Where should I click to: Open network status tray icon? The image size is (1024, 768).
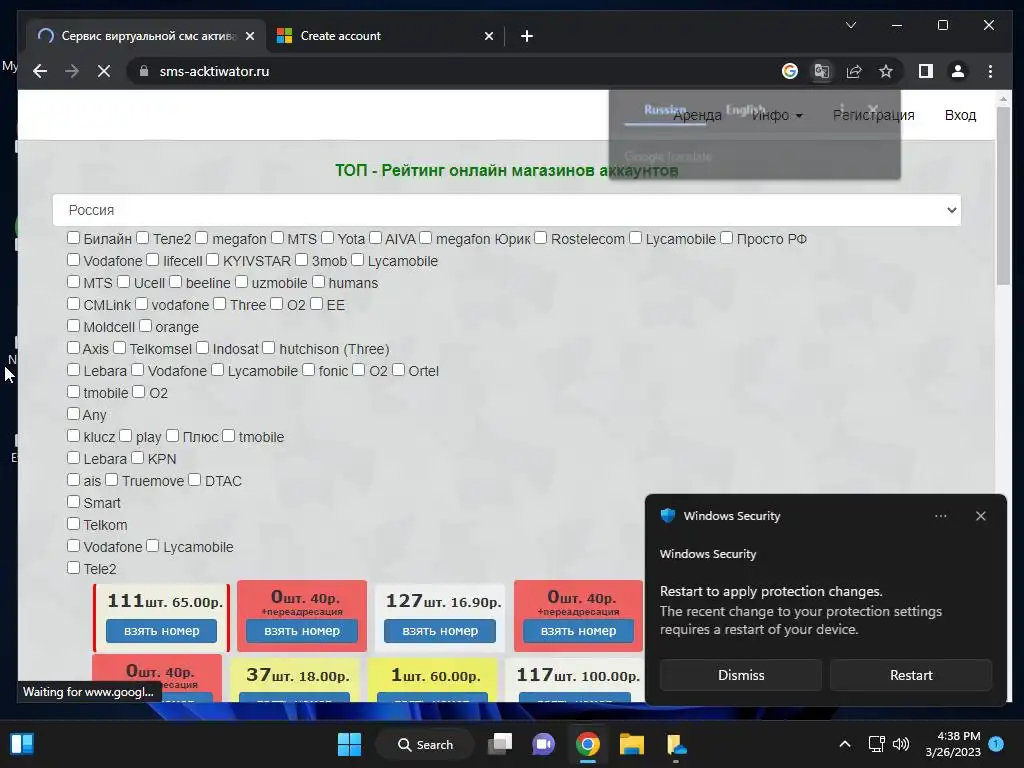[x=876, y=744]
